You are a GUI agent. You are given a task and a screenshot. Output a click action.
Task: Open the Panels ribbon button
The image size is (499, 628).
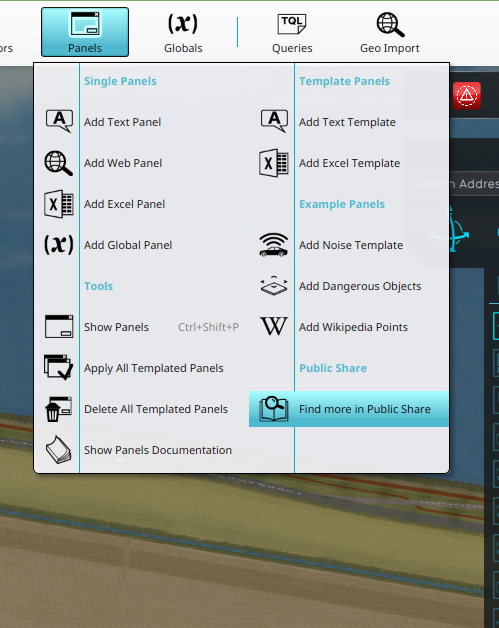(x=85, y=32)
